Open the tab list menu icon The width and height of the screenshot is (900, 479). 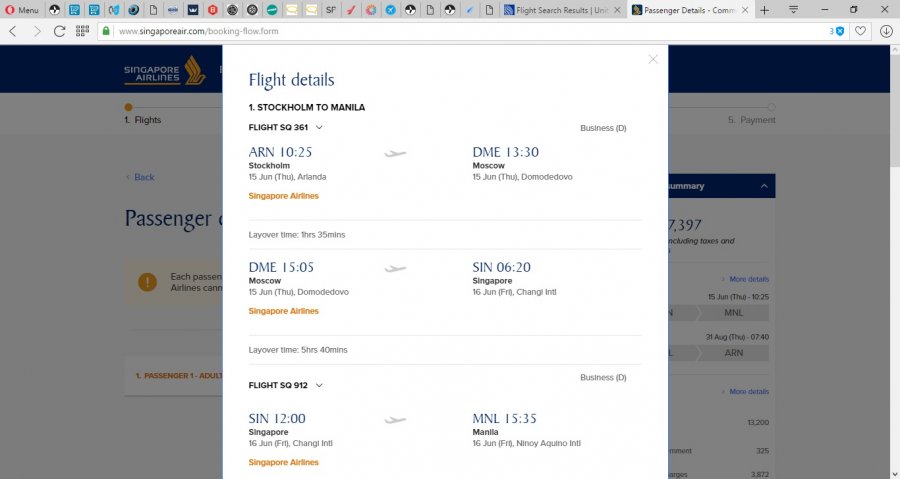[x=793, y=10]
